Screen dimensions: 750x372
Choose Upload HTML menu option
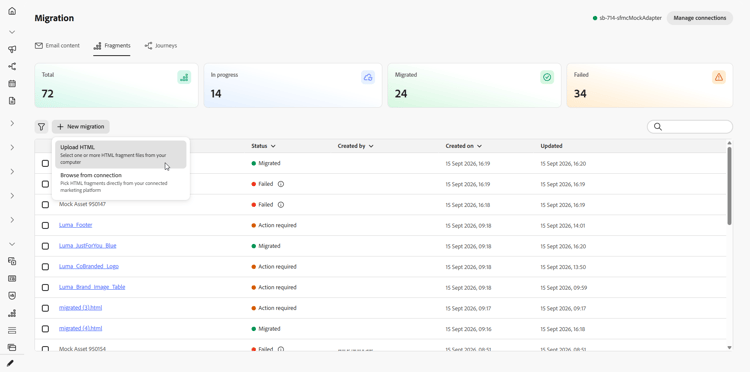[x=121, y=154]
